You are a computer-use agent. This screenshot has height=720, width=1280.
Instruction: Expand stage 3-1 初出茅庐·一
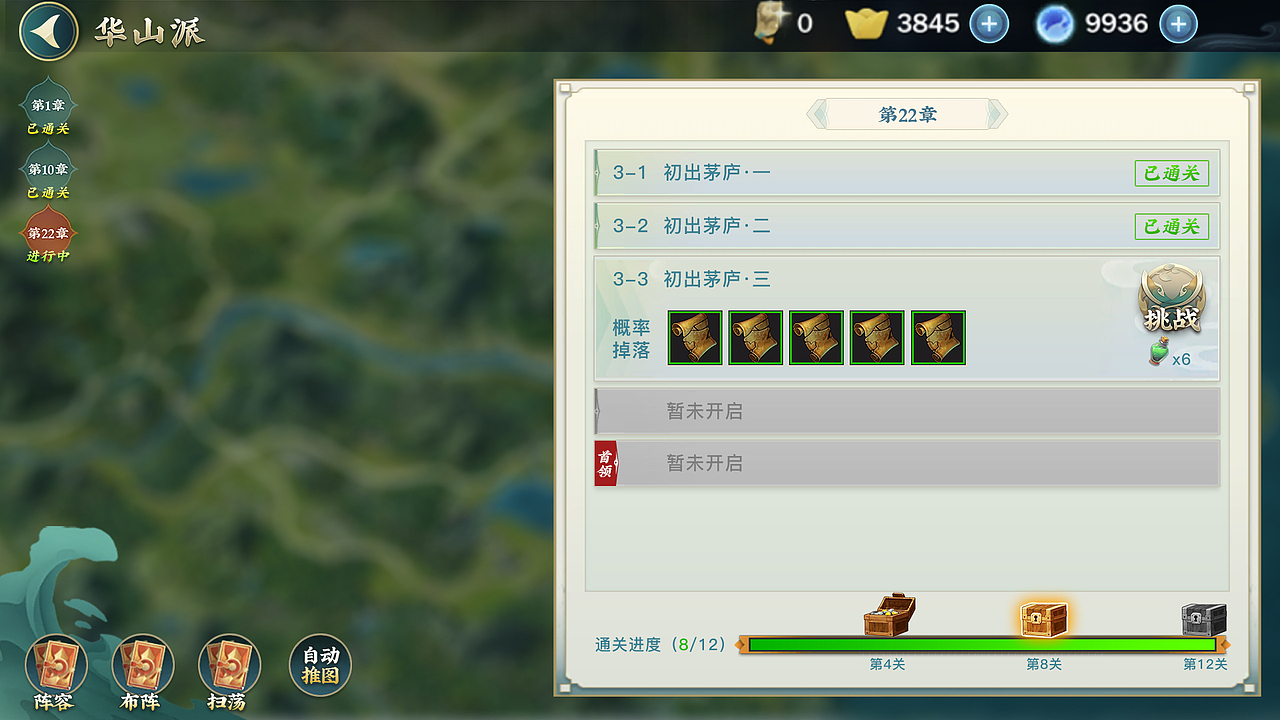click(x=907, y=173)
